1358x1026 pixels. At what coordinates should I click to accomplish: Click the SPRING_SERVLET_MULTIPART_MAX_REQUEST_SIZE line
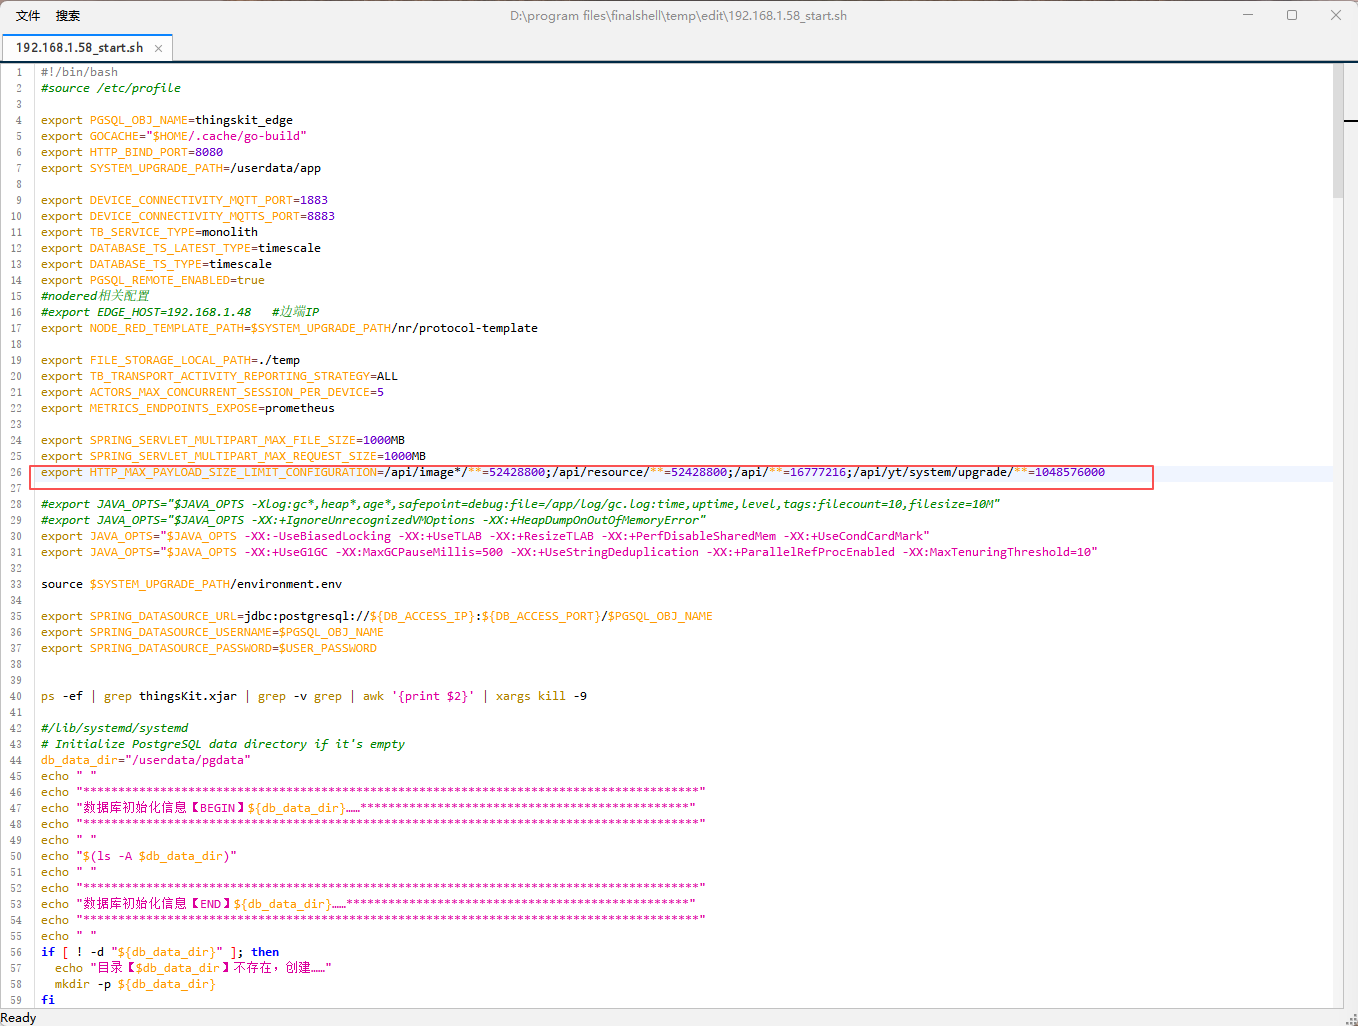(233, 456)
